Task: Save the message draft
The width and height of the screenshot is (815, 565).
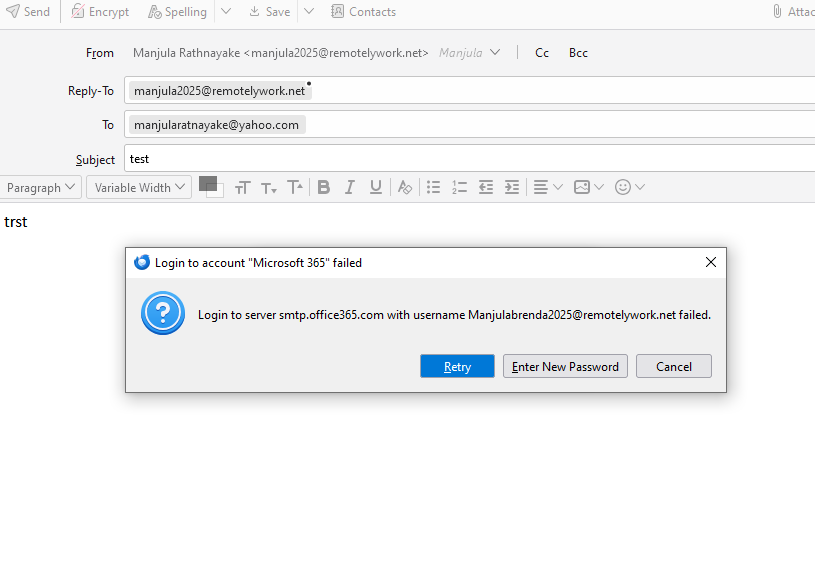Action: [x=270, y=11]
